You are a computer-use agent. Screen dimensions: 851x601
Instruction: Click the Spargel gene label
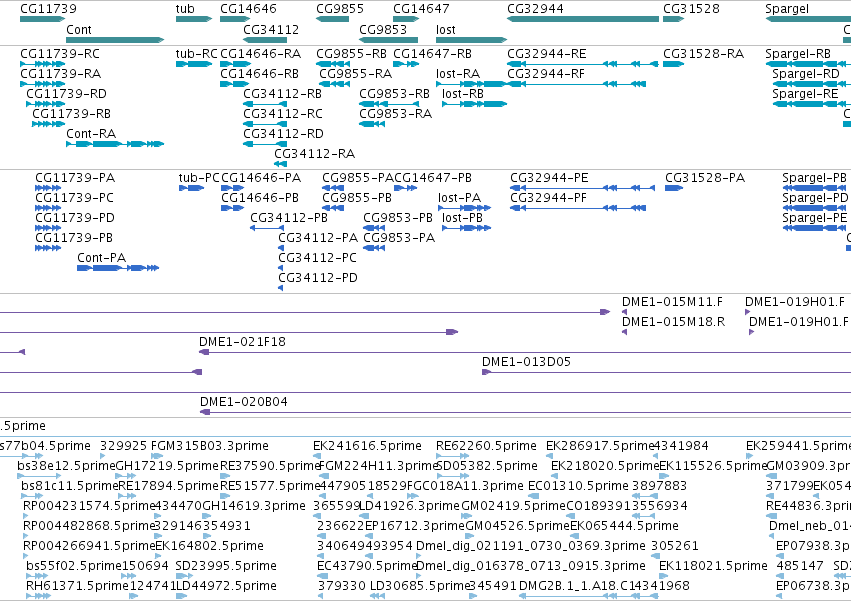click(787, 9)
